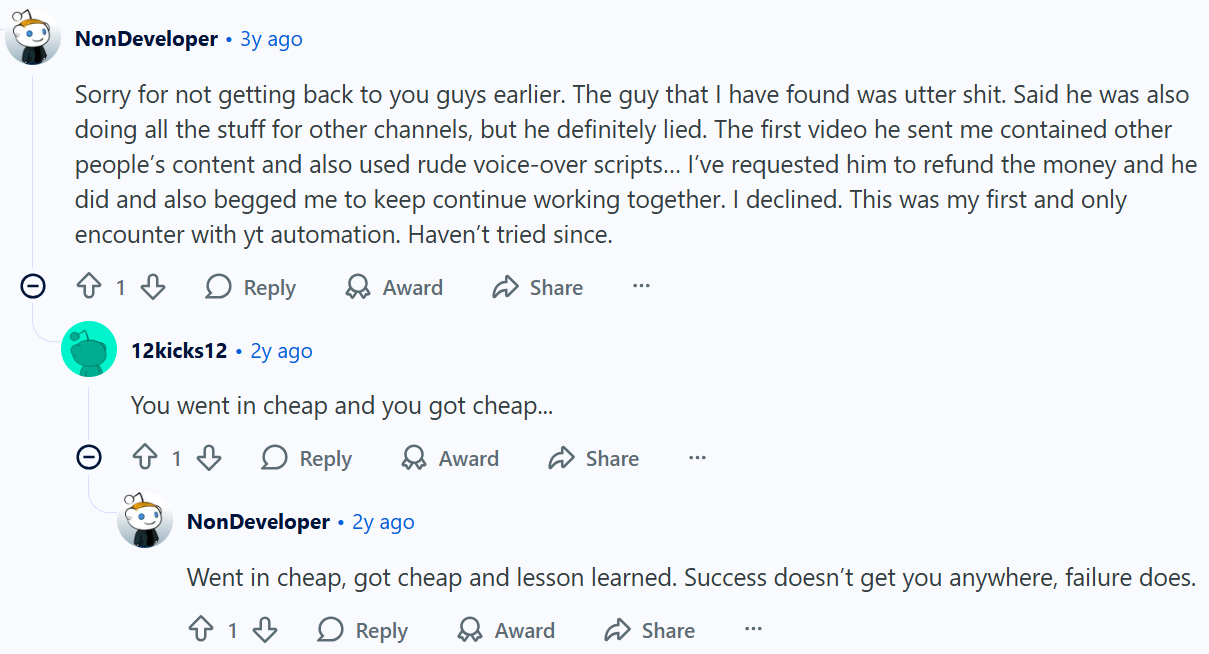The image size is (1209, 654).
Task: Click 12kicks12's teal avatar
Action: pyautogui.click(x=89, y=349)
